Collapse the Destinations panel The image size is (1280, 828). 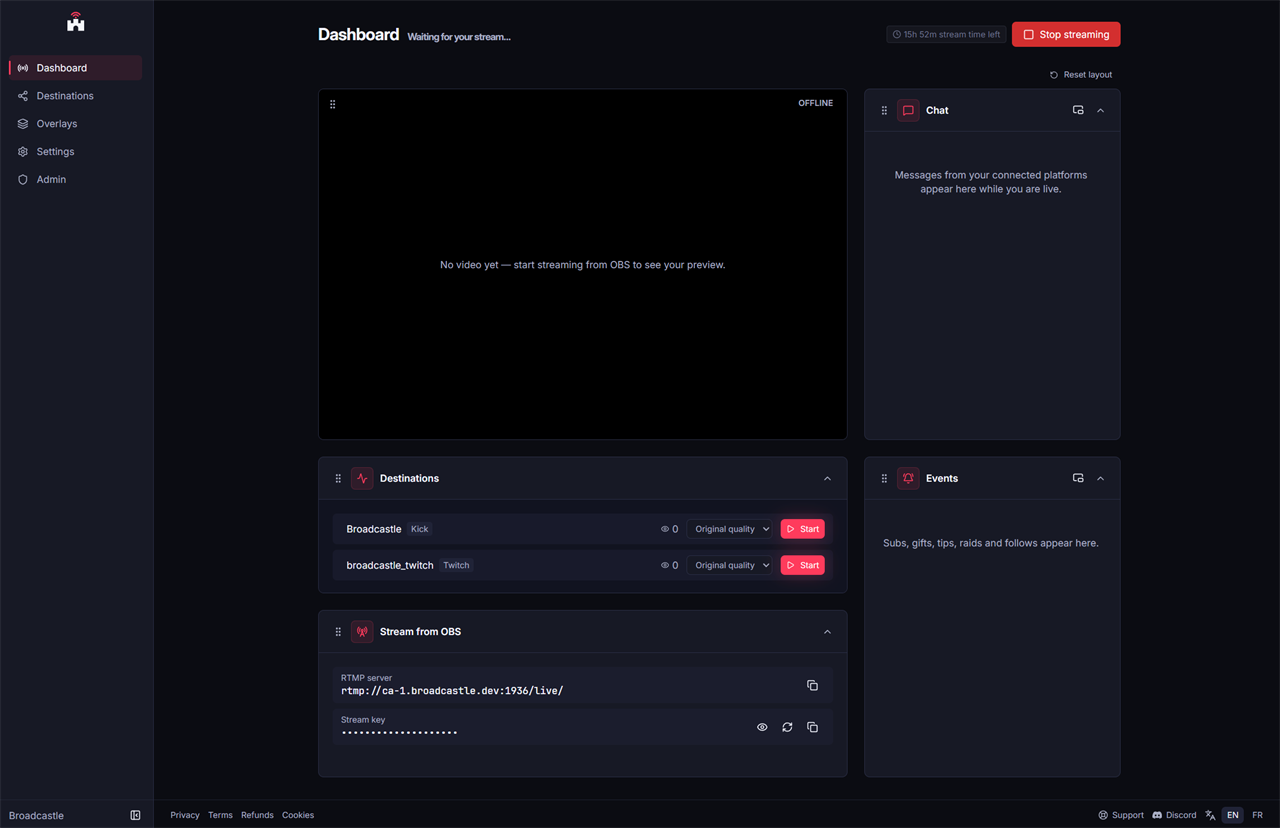(x=827, y=479)
